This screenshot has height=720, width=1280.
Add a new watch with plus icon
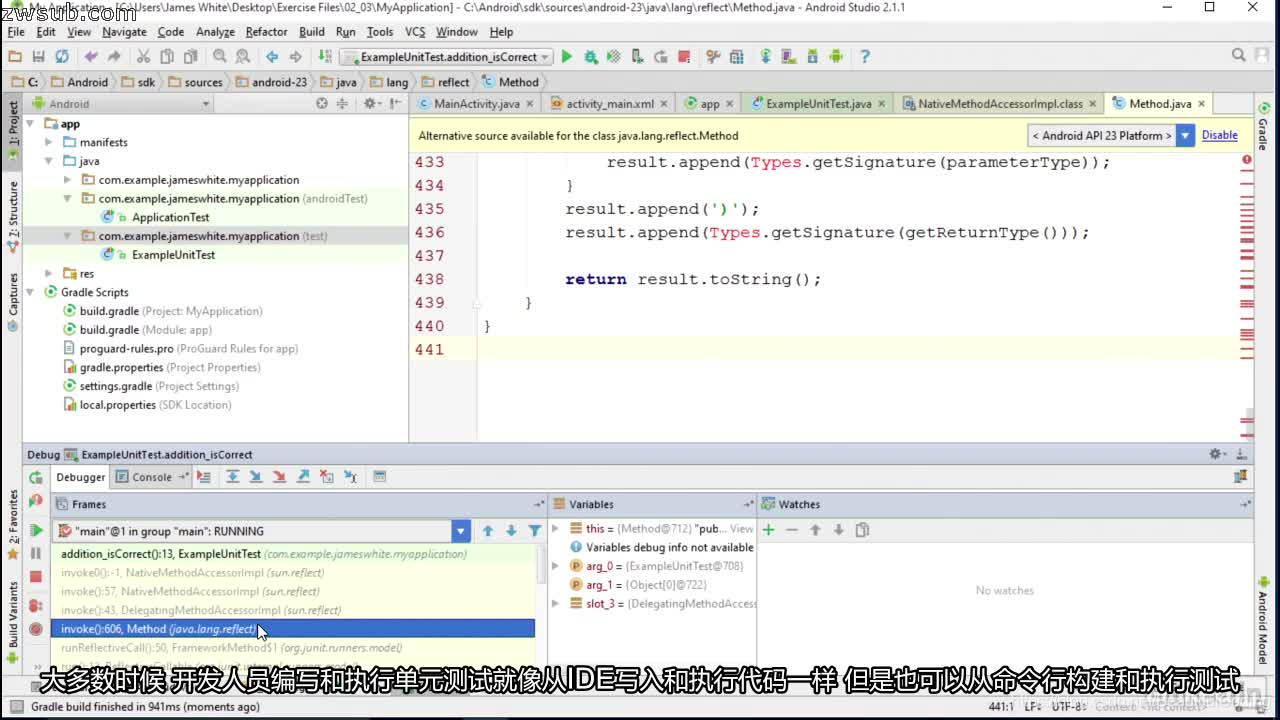click(x=769, y=530)
